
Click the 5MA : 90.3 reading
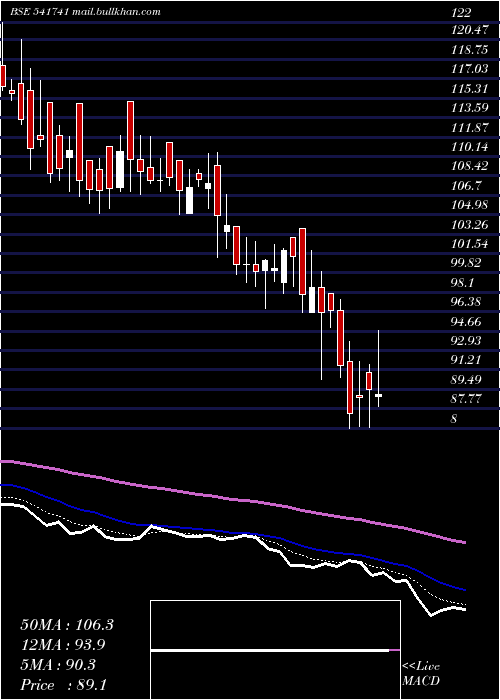pyautogui.click(x=58, y=665)
